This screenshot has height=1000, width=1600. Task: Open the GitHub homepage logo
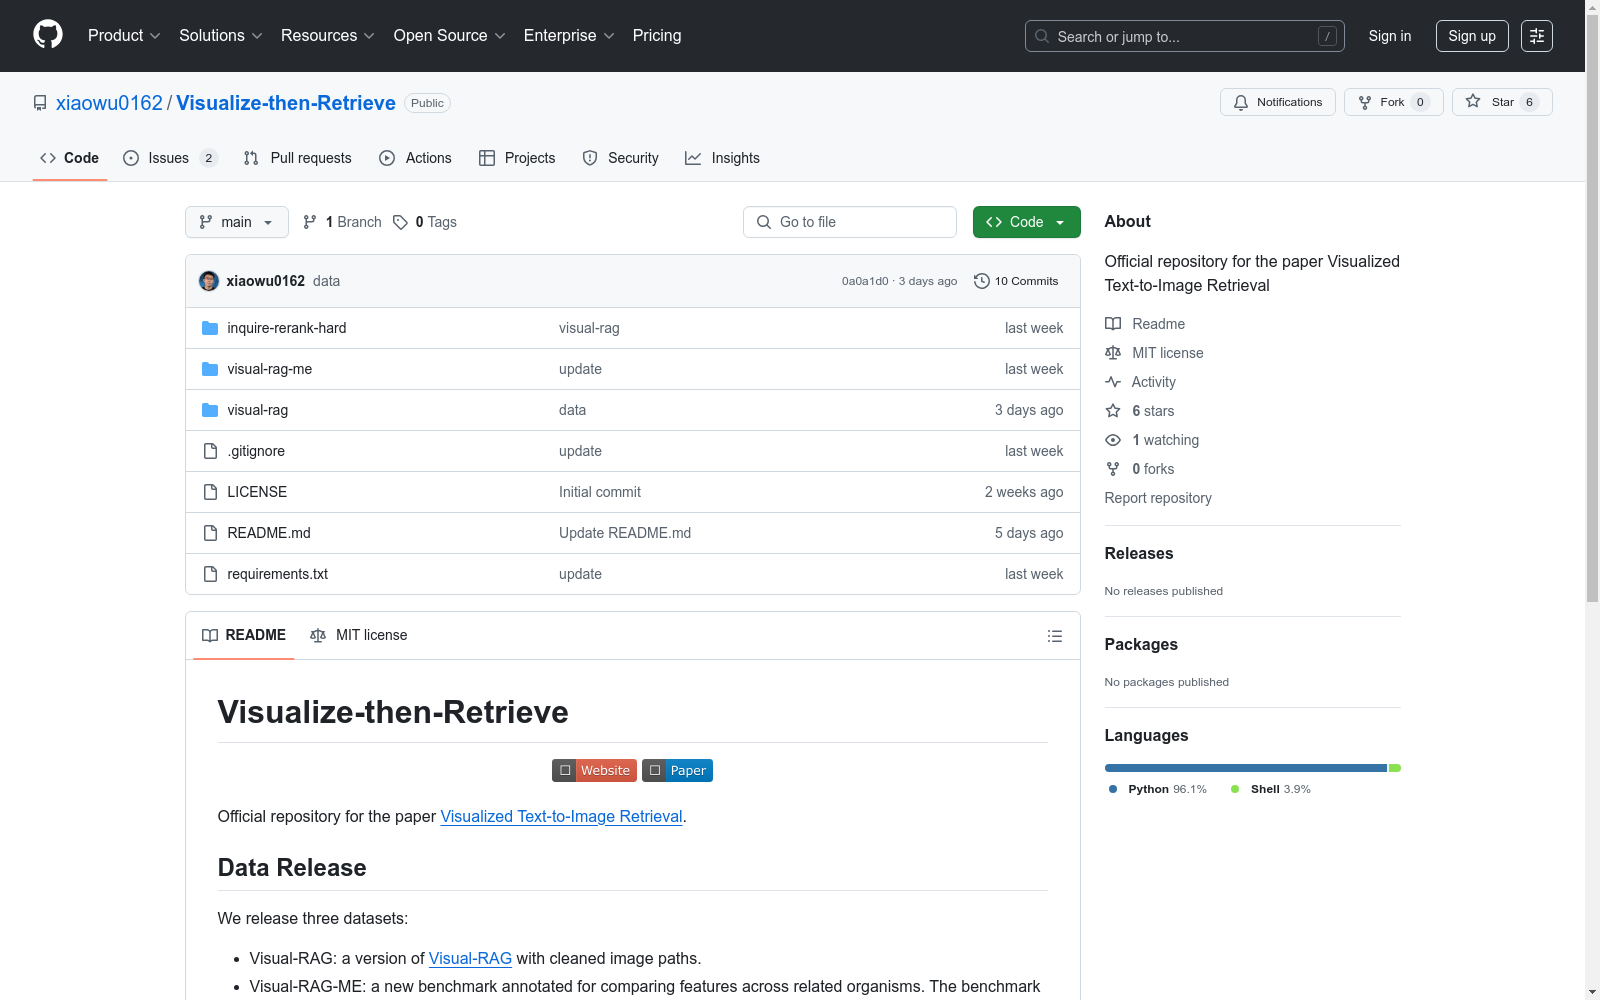[48, 35]
